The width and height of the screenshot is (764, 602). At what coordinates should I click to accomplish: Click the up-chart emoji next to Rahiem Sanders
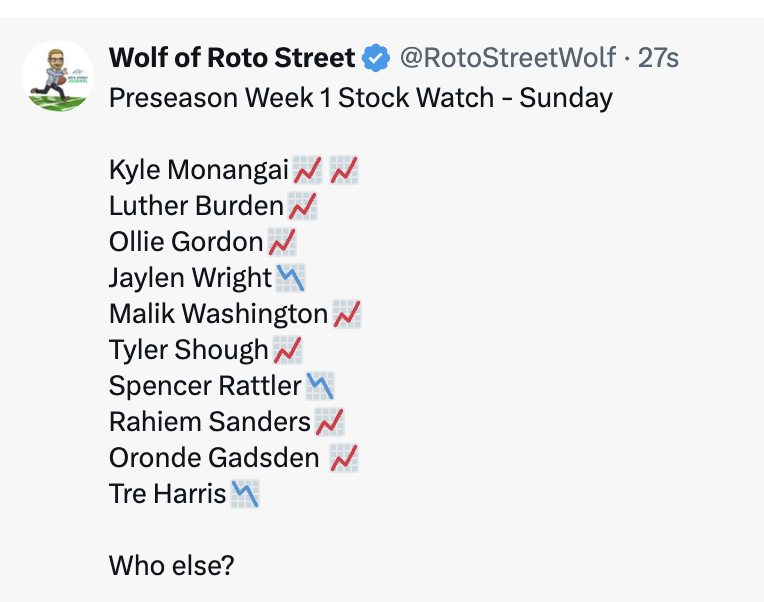pos(329,422)
